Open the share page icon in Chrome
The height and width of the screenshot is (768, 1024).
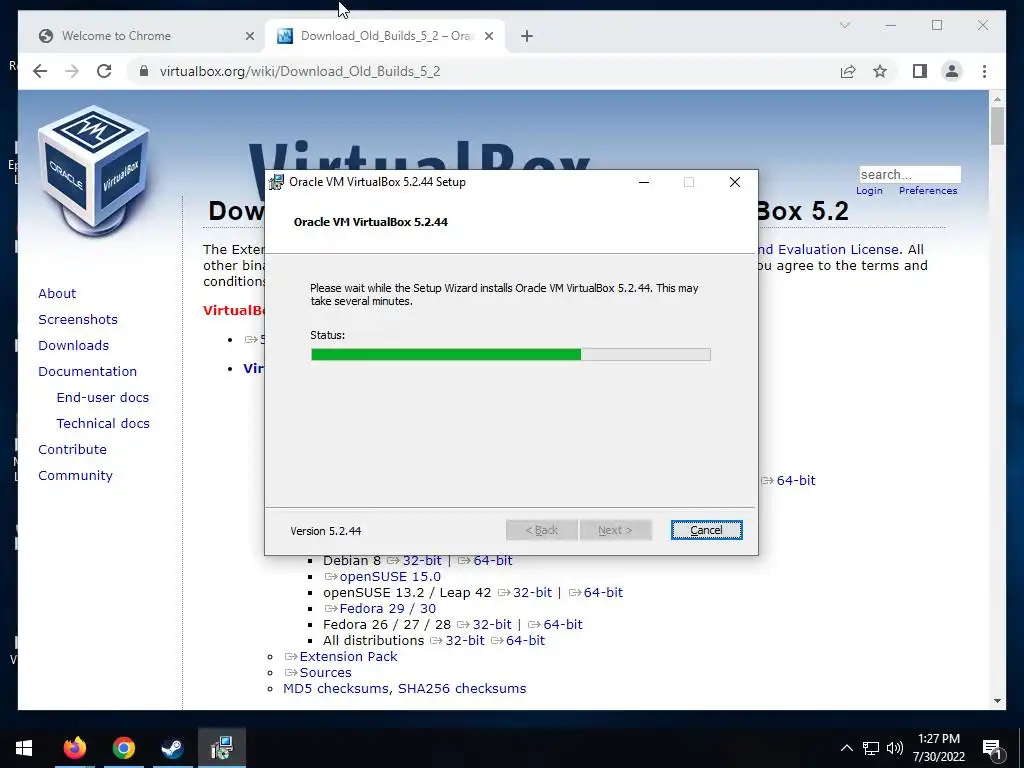click(x=848, y=71)
